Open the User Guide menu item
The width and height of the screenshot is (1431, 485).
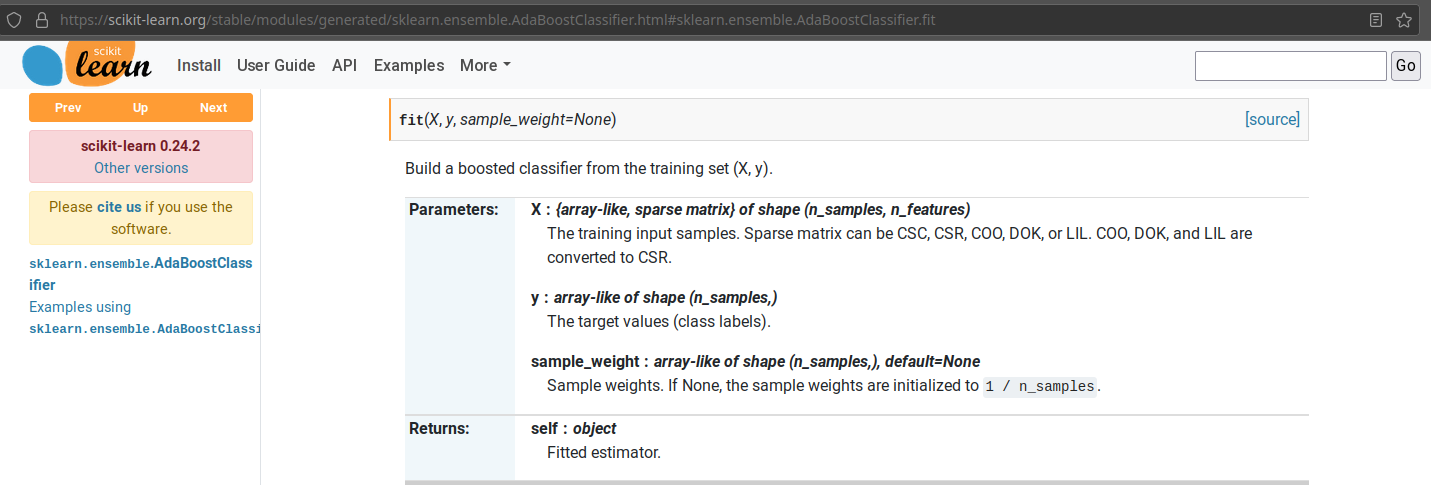tap(276, 65)
